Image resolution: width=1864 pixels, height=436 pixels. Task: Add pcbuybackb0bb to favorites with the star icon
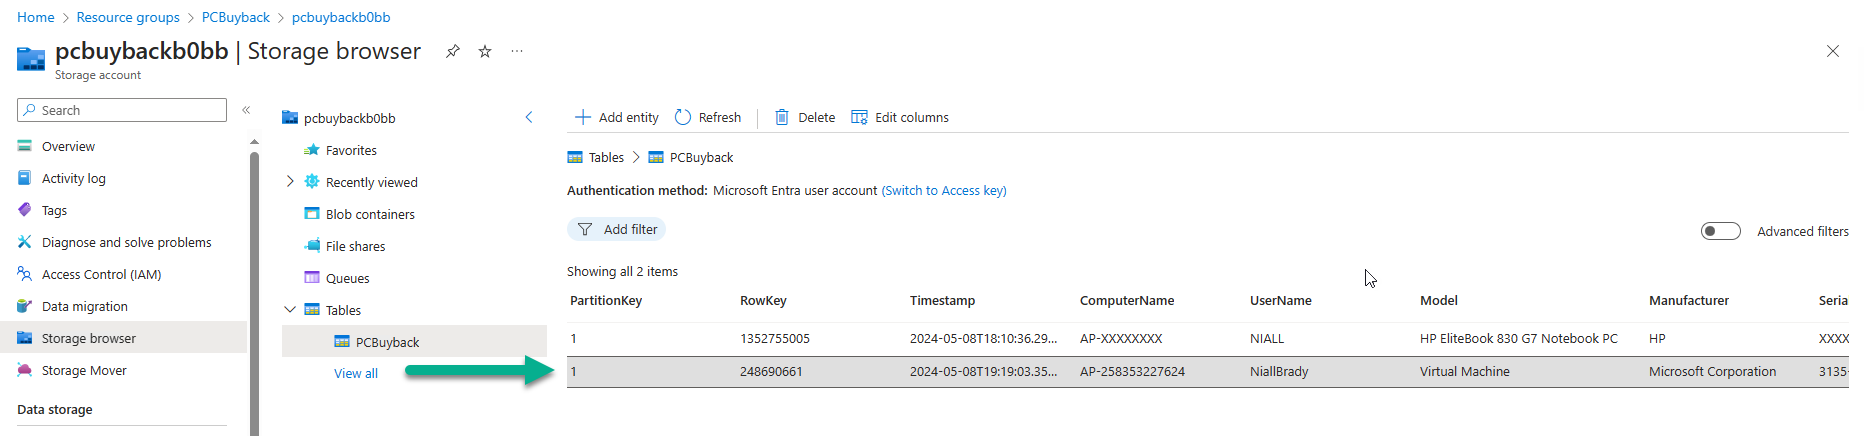[485, 51]
